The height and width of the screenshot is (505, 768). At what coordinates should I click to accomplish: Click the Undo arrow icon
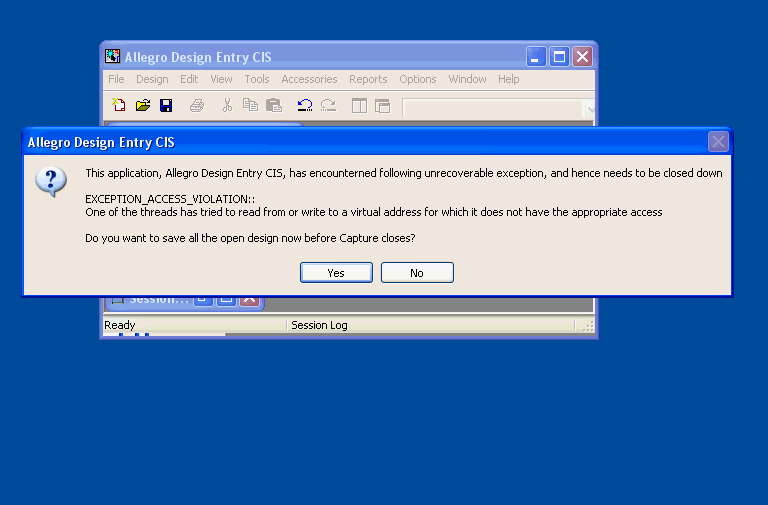pos(305,105)
